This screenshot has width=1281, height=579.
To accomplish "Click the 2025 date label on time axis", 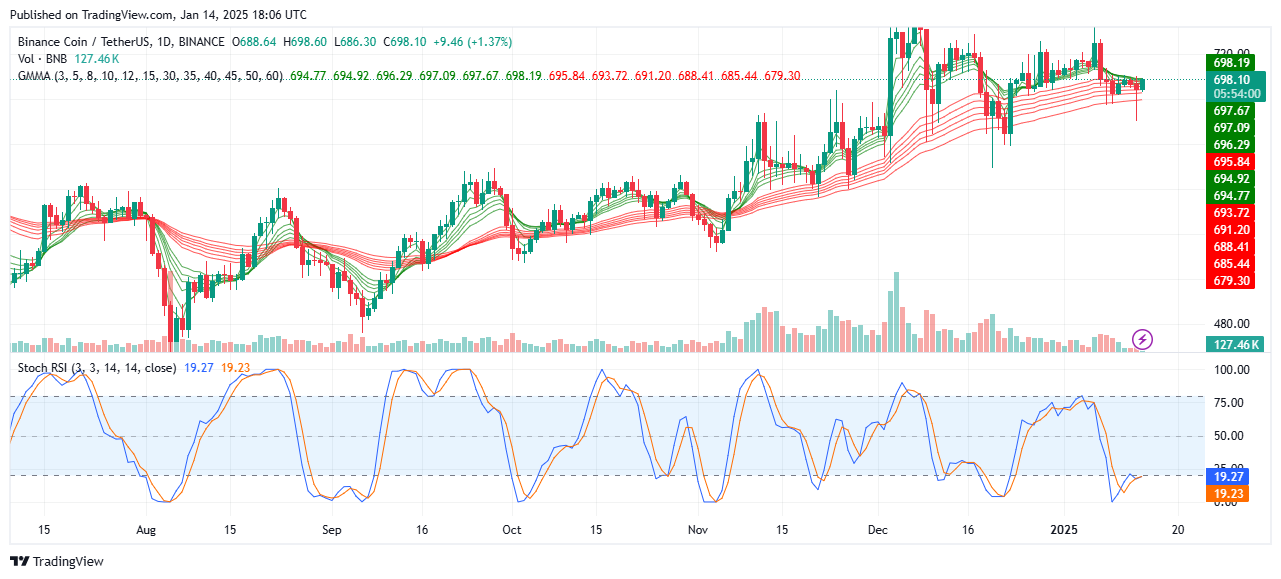I will (x=1065, y=530).
